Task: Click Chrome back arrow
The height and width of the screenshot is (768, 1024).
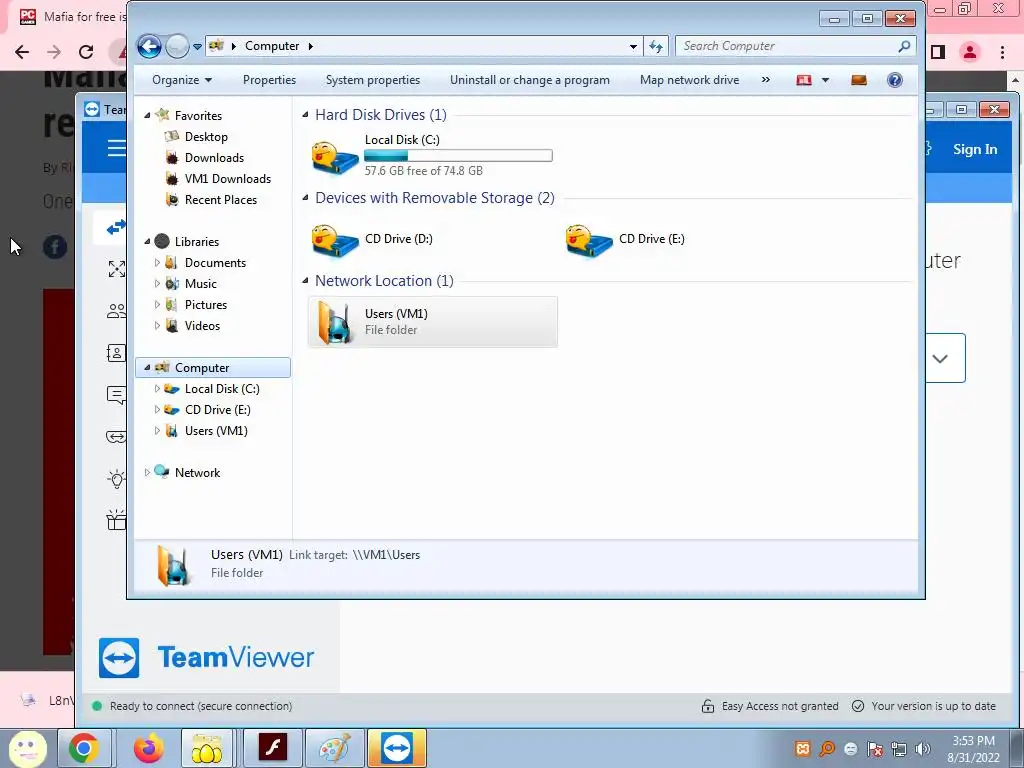Action: [22, 52]
